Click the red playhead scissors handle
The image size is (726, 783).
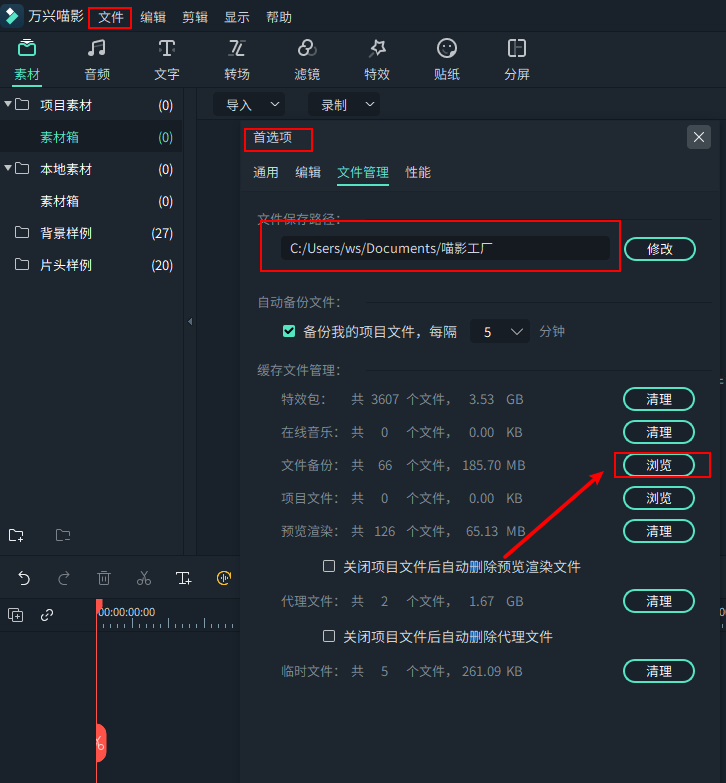coord(100,743)
